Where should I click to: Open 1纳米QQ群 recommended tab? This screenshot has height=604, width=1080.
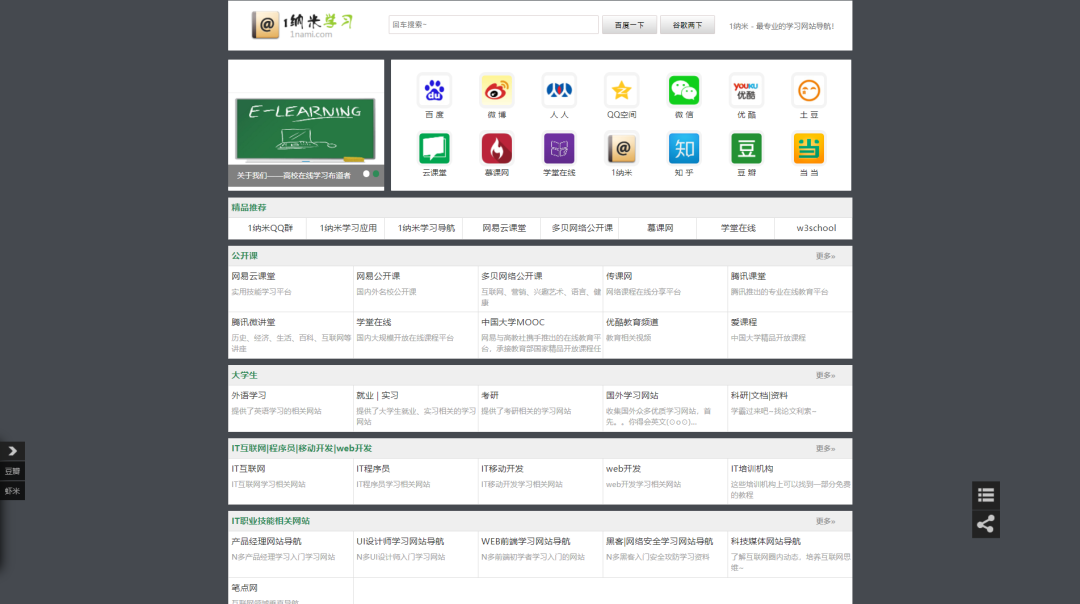click(270, 228)
